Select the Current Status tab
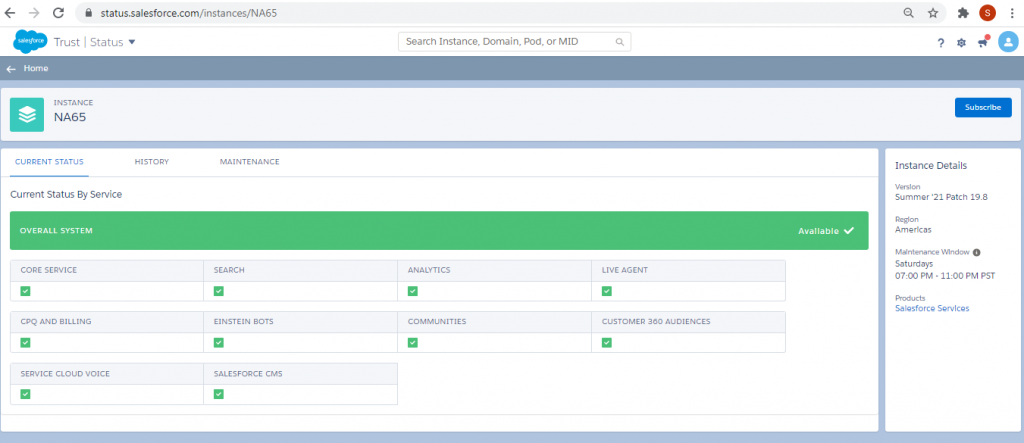 coord(49,161)
